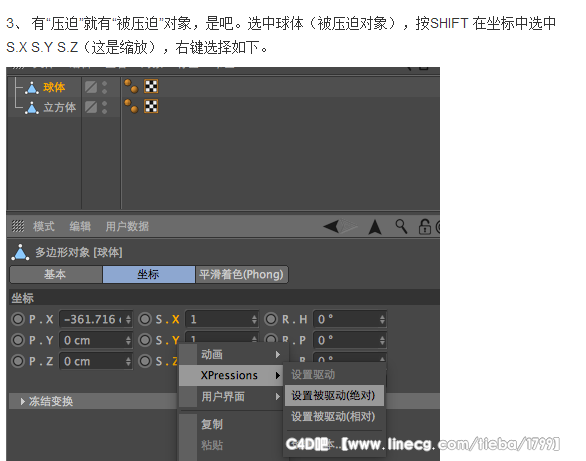Click the P.Z stepper arrows
This screenshot has height=461, width=586.
click(x=128, y=361)
